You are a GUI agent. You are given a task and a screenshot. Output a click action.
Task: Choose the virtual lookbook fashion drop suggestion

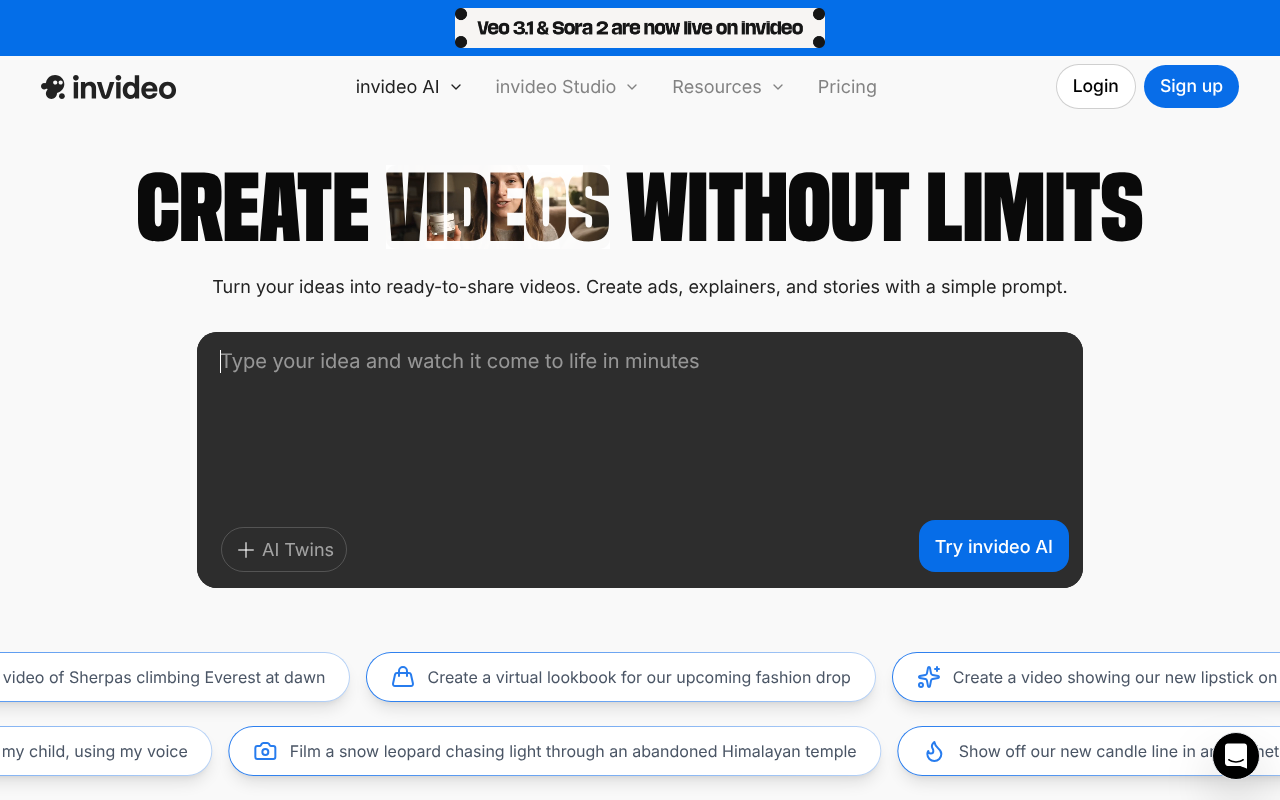click(x=638, y=677)
